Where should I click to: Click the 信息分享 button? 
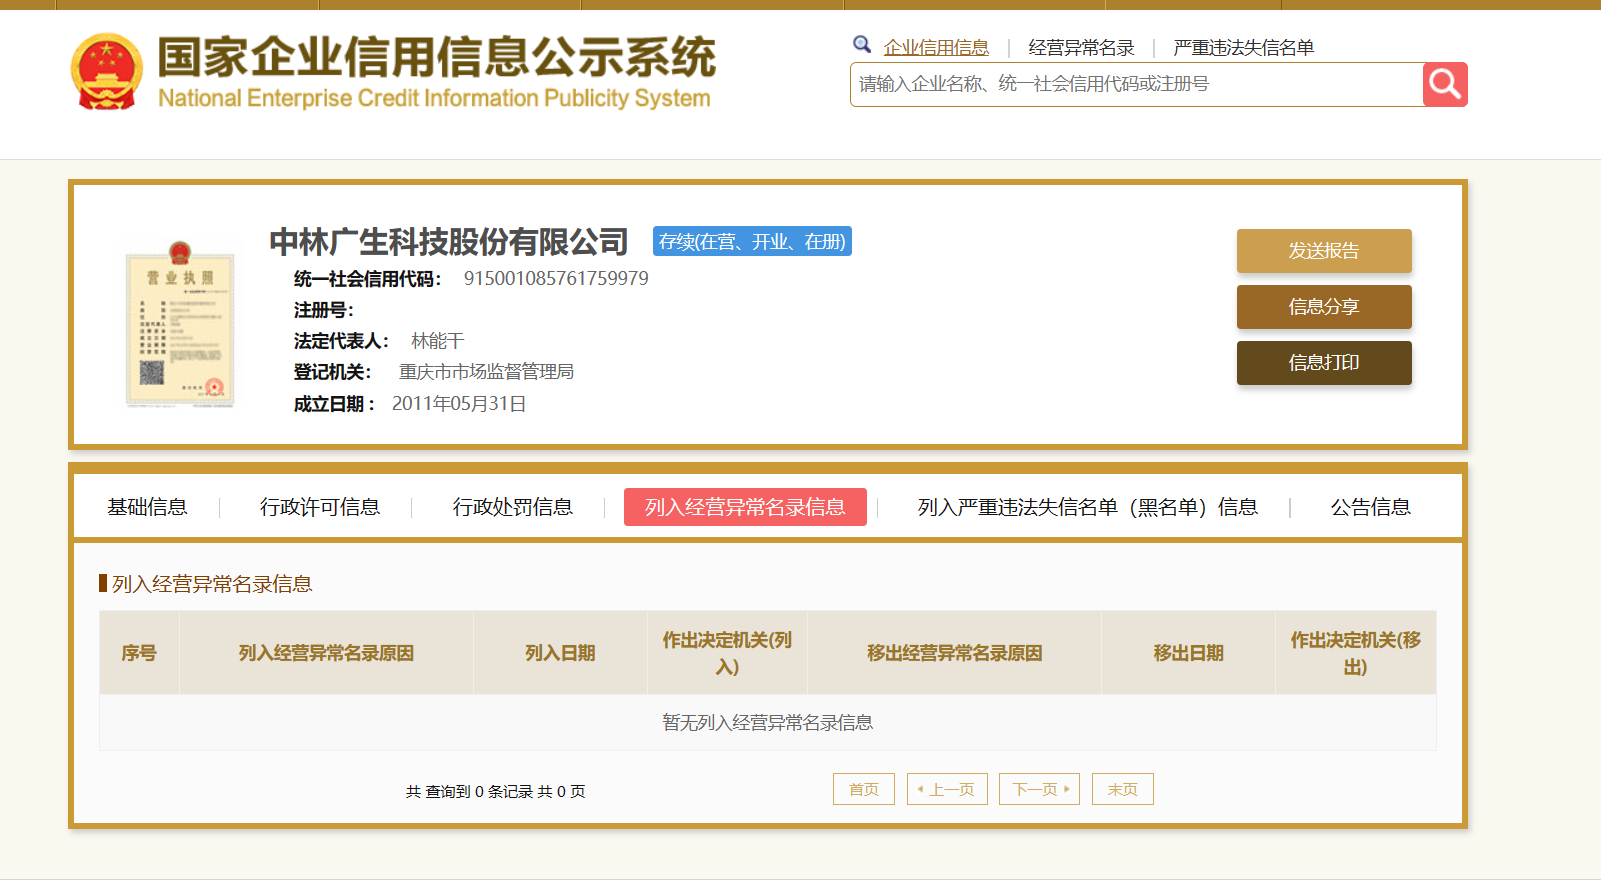(x=1324, y=307)
